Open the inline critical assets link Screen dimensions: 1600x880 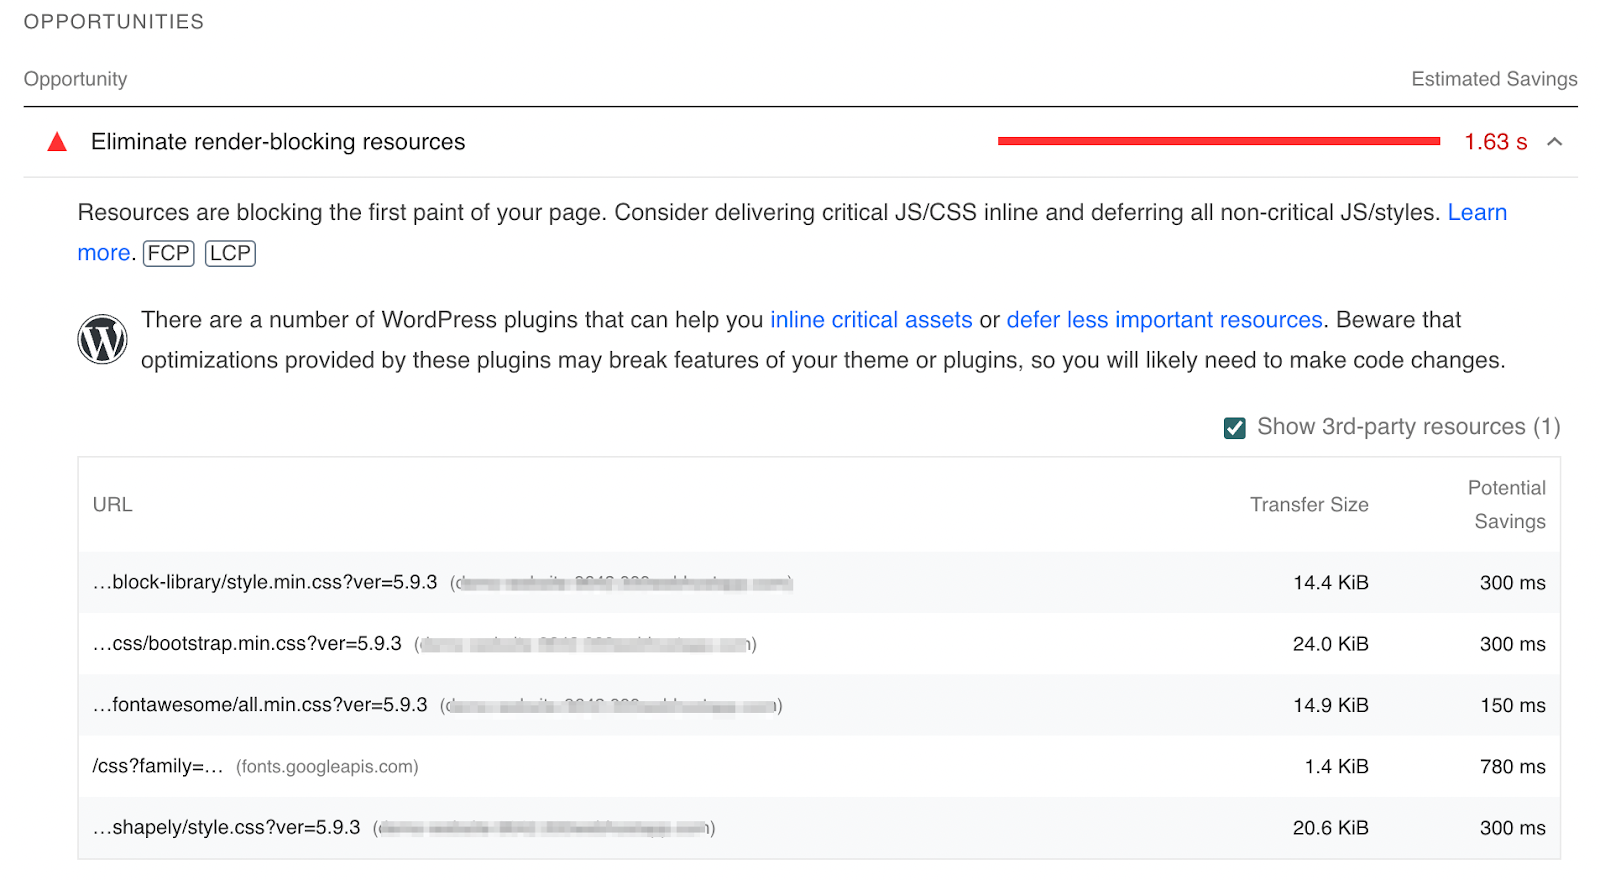871,320
